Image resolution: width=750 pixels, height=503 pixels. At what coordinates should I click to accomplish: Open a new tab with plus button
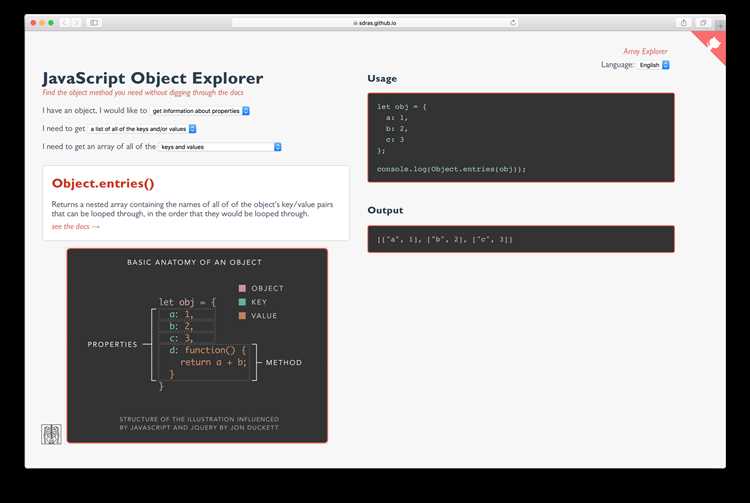coord(719,25)
